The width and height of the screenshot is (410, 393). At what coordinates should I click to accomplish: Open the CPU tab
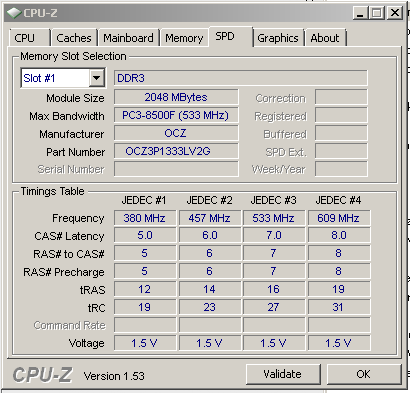click(30, 38)
